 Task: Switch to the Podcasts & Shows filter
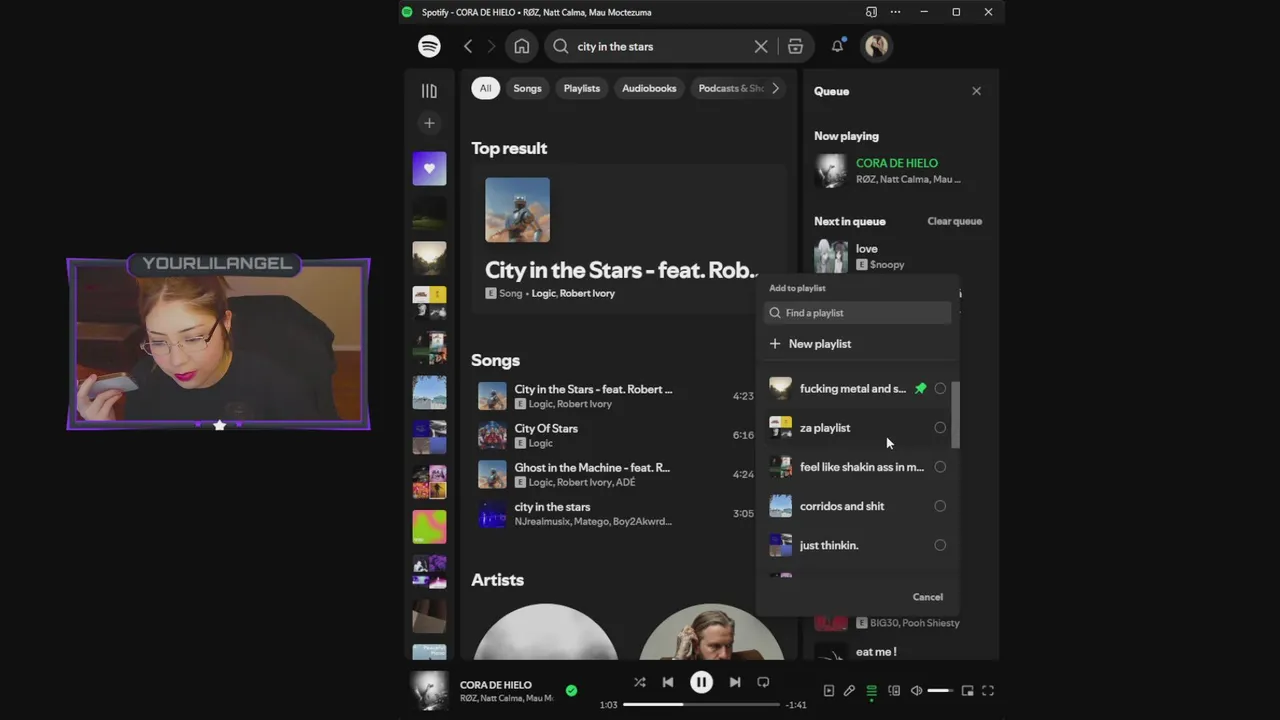coord(729,88)
